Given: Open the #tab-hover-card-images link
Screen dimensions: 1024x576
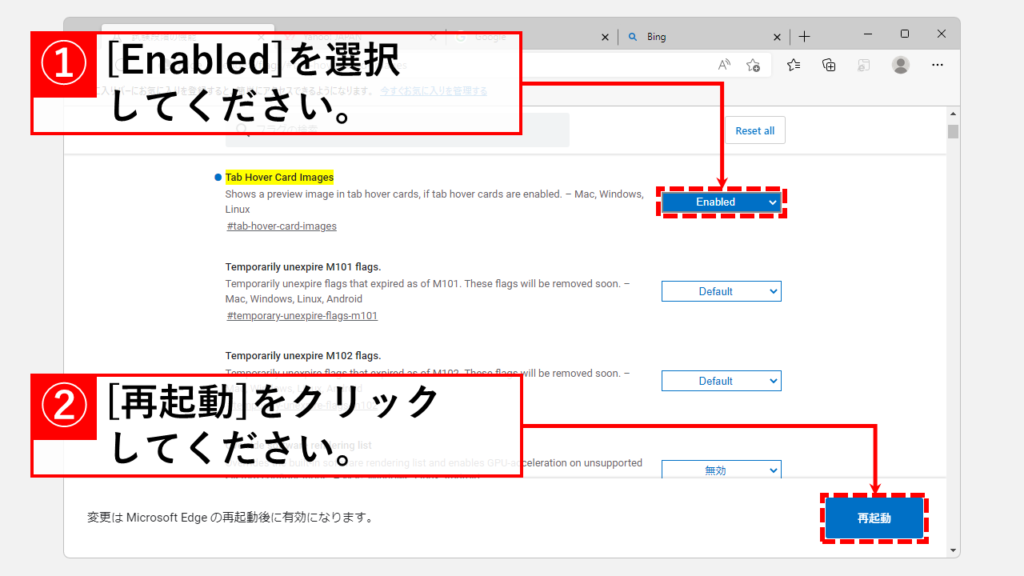Looking at the screenshot, I should (x=281, y=226).
